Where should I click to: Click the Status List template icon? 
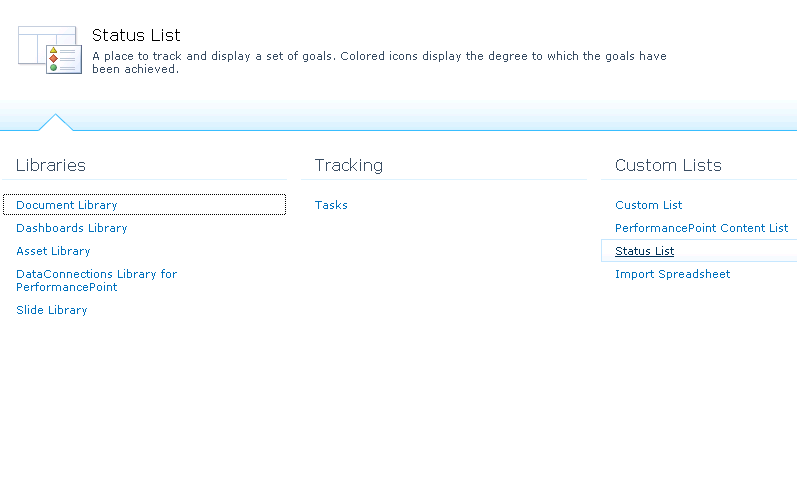pos(50,50)
